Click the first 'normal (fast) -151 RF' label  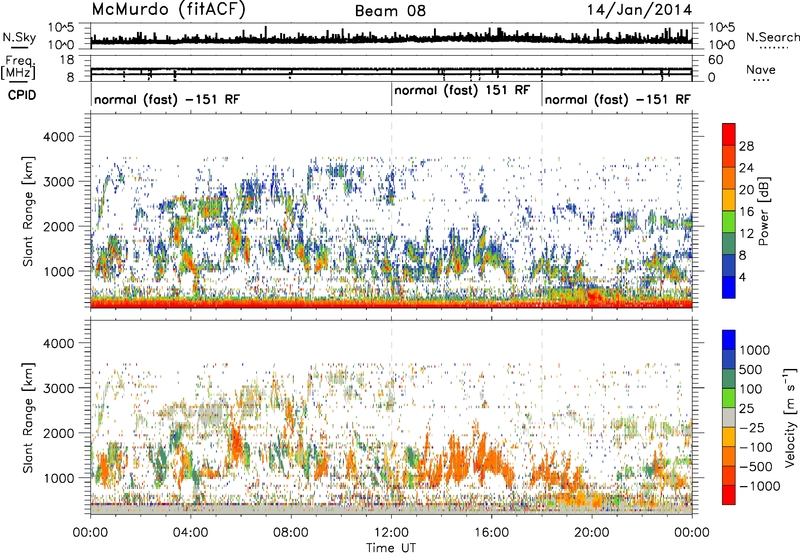[x=167, y=99]
